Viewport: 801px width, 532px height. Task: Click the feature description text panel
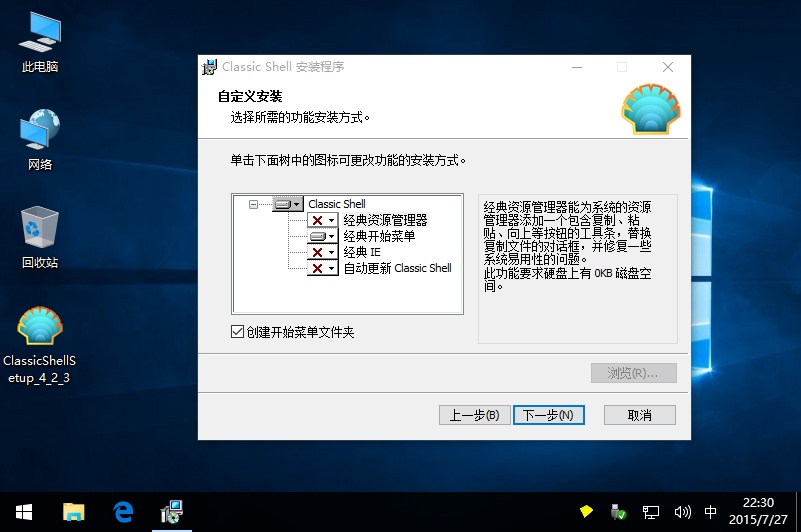pos(578,269)
